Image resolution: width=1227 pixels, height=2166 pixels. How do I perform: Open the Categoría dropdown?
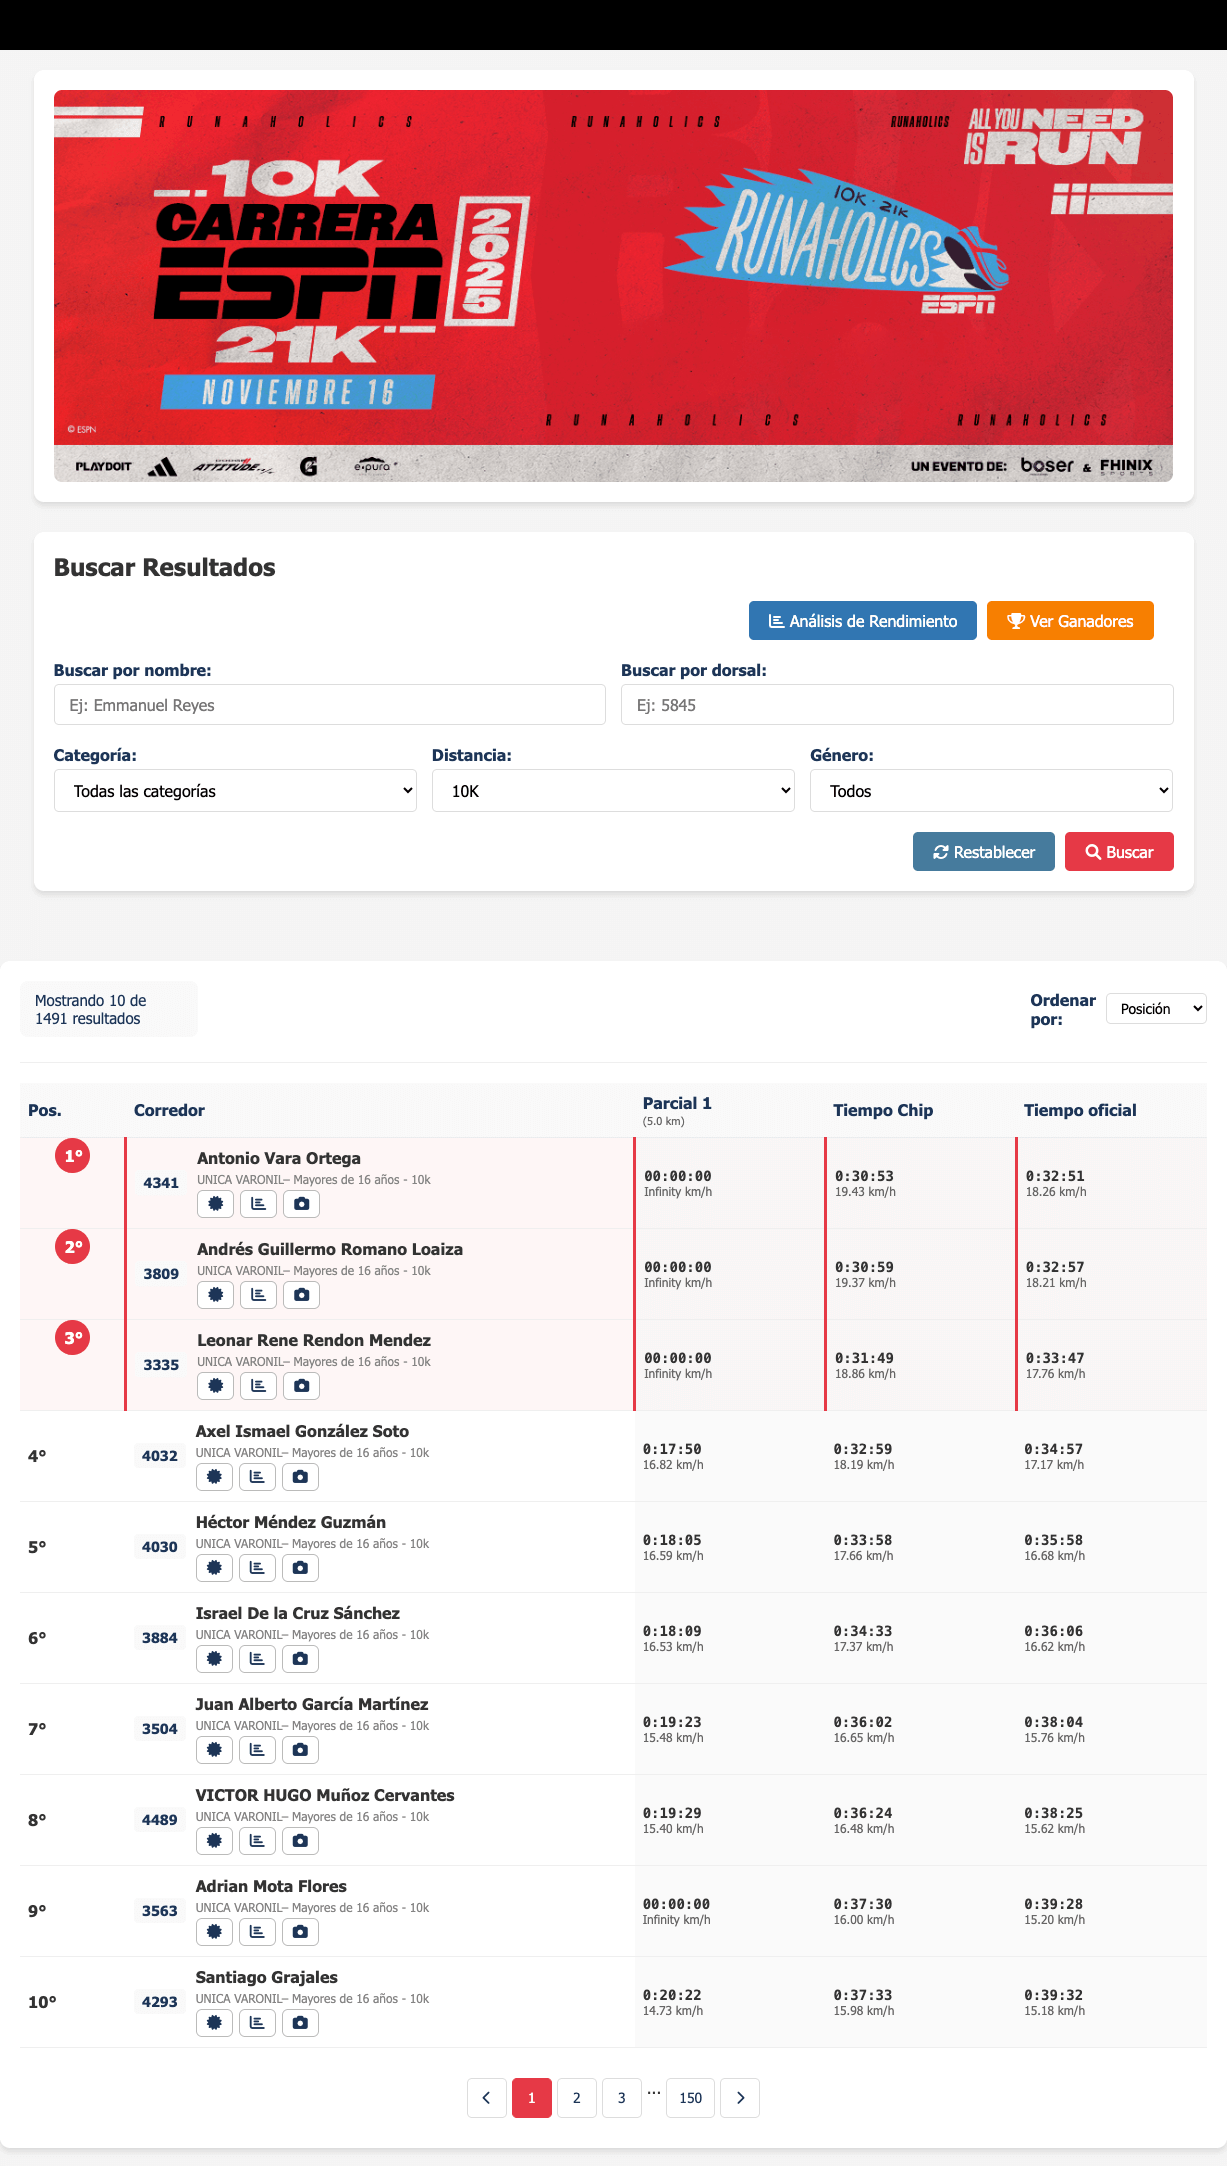pos(235,791)
